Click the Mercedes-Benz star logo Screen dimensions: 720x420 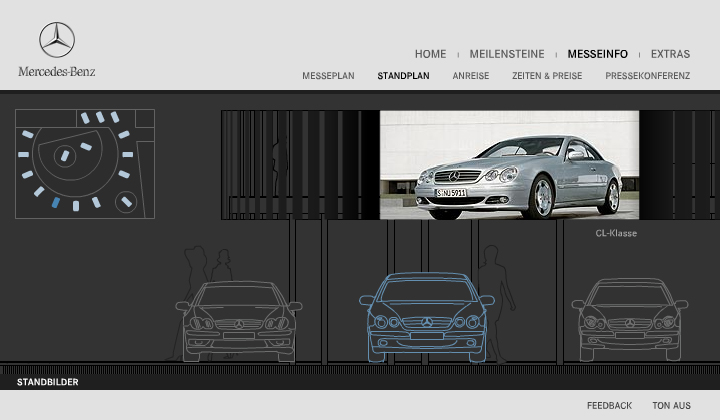(x=57, y=40)
